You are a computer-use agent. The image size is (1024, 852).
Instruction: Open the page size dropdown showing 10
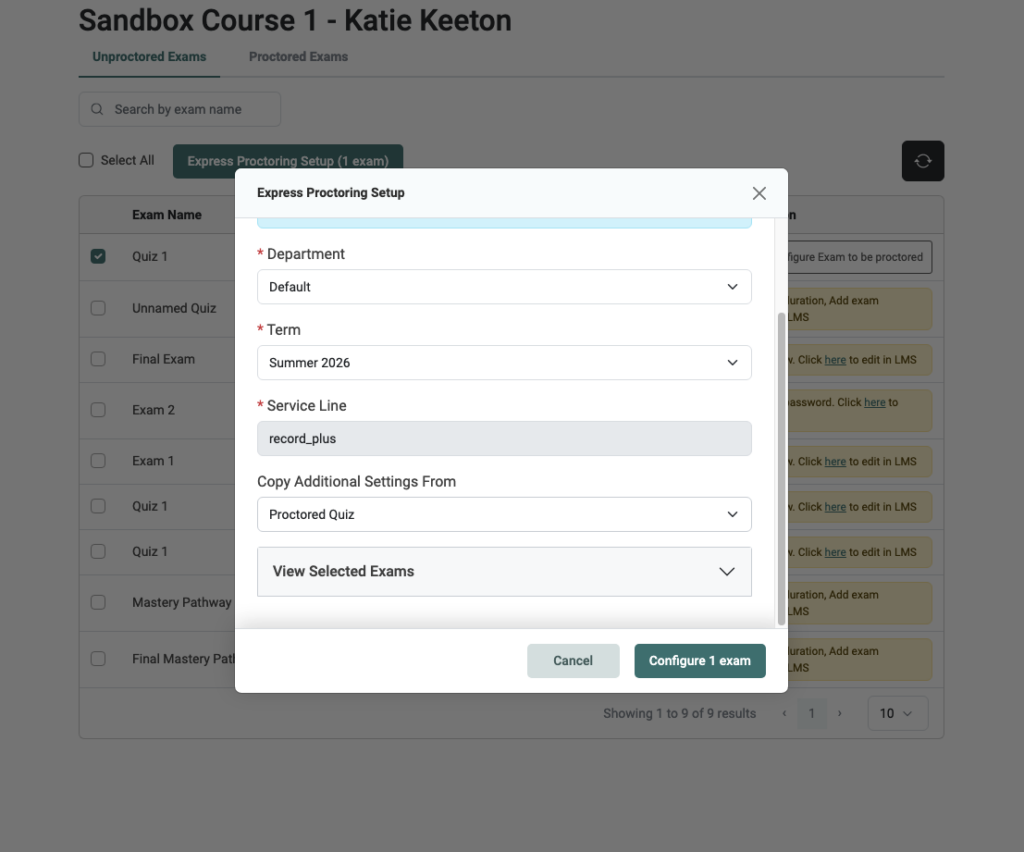[897, 713]
